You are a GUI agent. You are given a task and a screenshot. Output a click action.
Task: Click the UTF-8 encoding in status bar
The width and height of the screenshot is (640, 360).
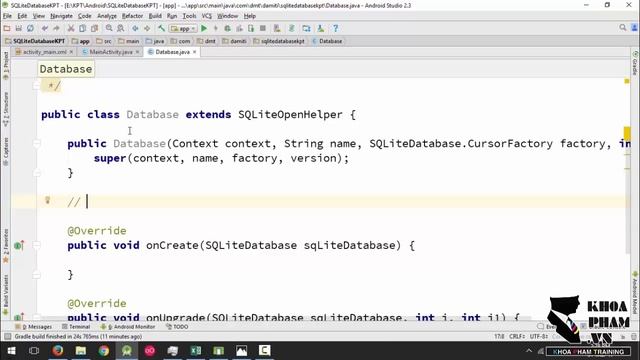pos(538,336)
